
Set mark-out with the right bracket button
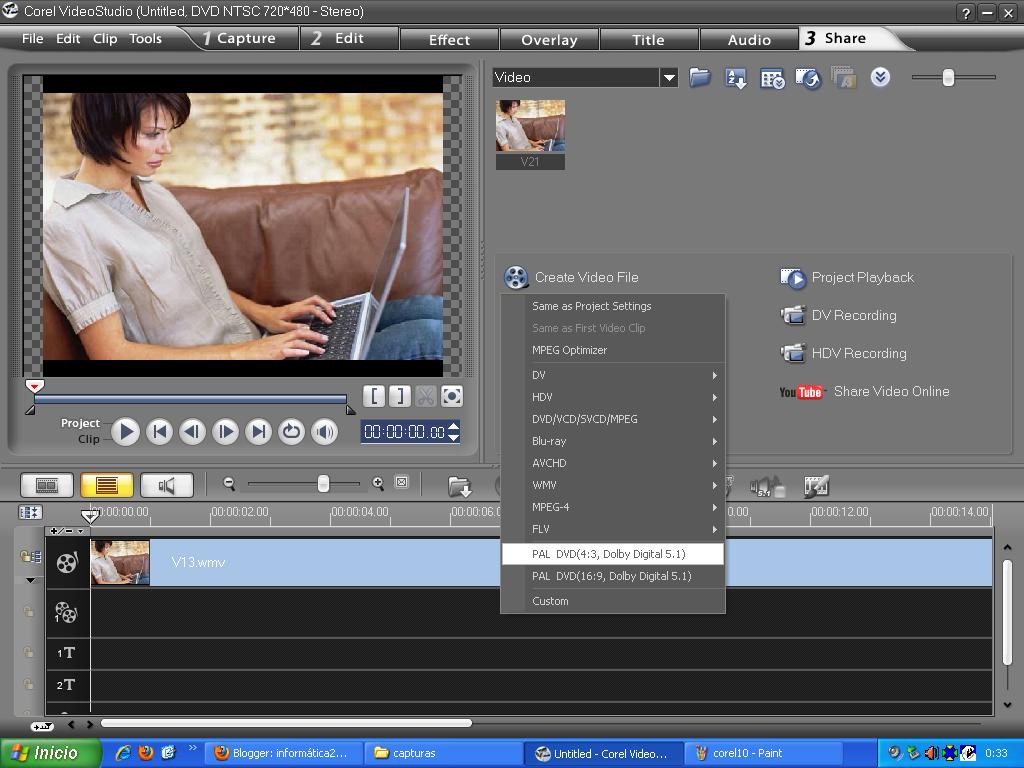point(400,396)
